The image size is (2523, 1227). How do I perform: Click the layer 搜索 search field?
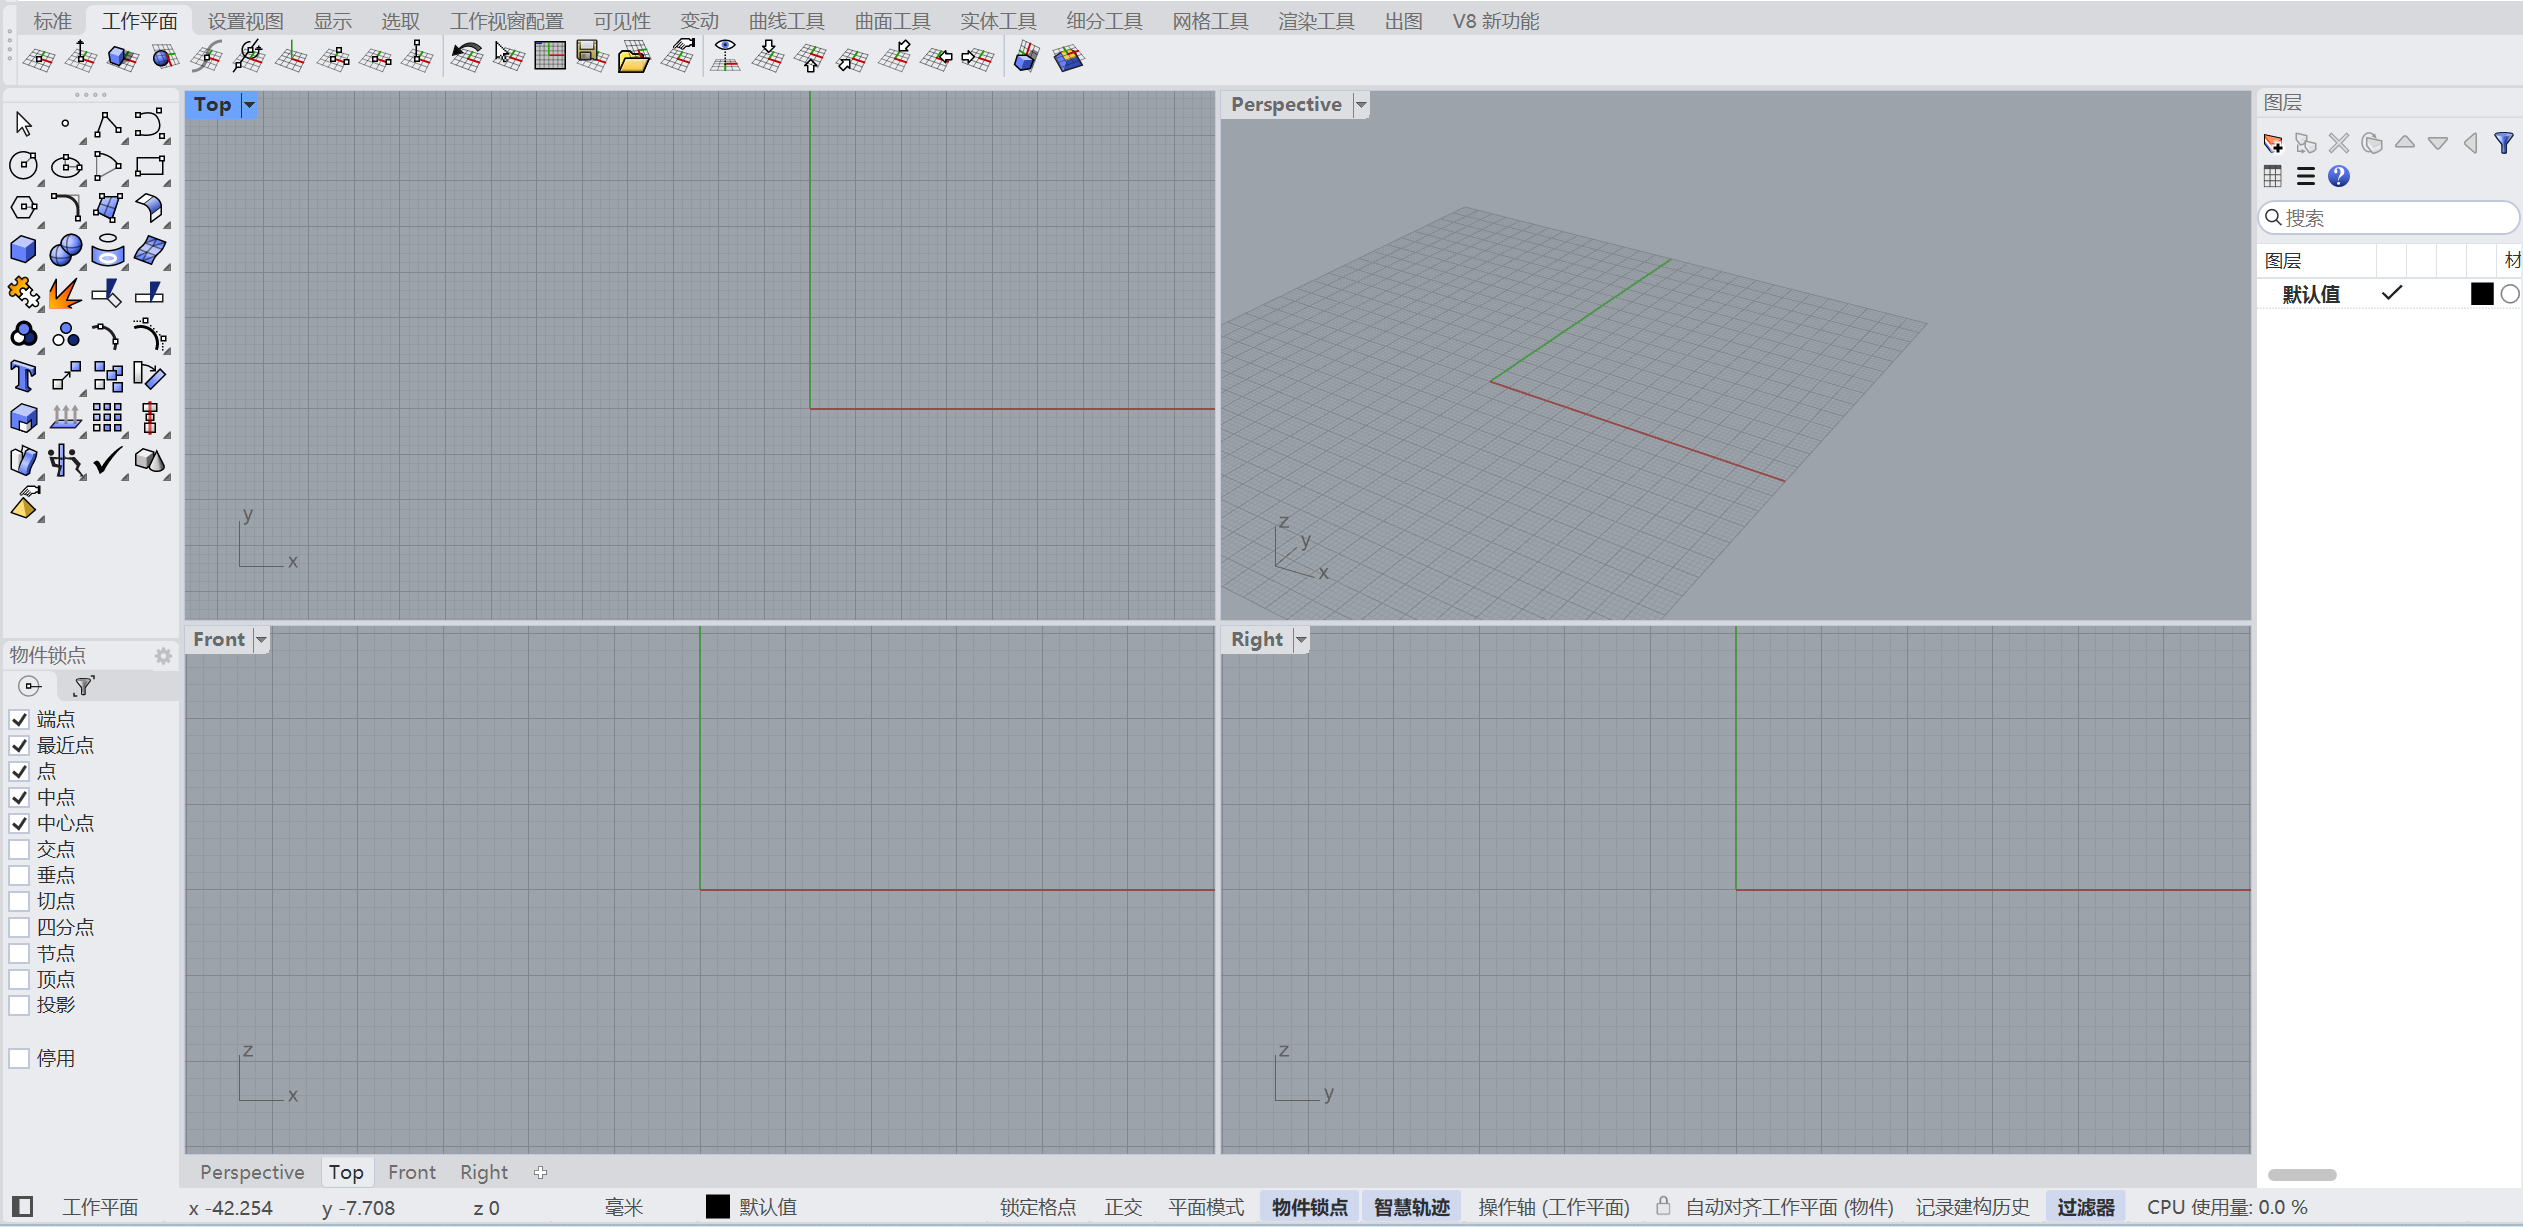2389,217
